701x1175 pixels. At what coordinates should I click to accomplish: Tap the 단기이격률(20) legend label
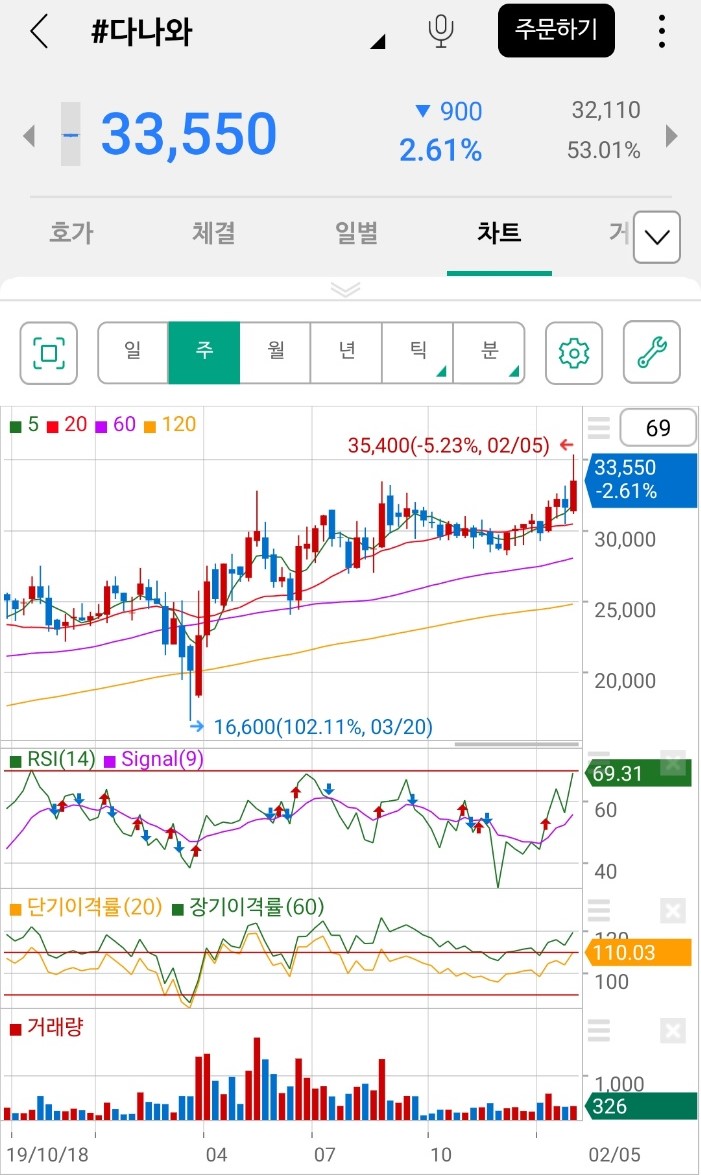(x=86, y=907)
